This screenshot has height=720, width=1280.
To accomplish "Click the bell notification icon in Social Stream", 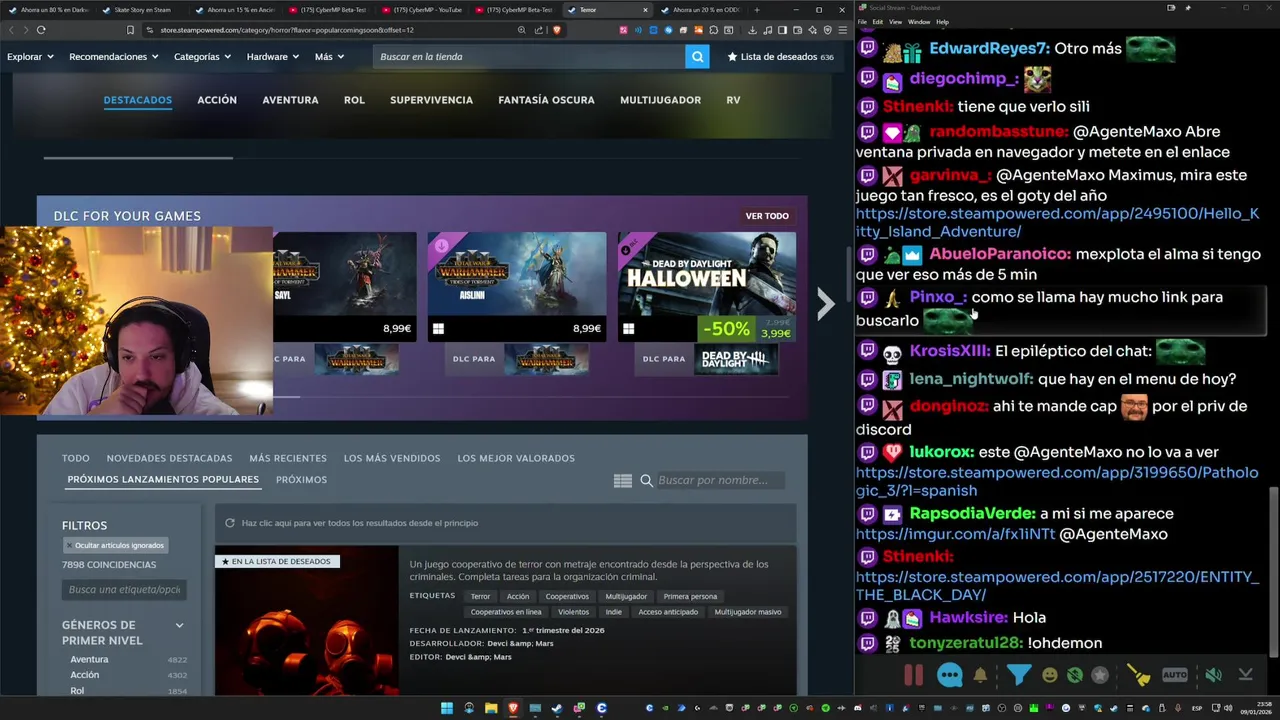I will (980, 675).
